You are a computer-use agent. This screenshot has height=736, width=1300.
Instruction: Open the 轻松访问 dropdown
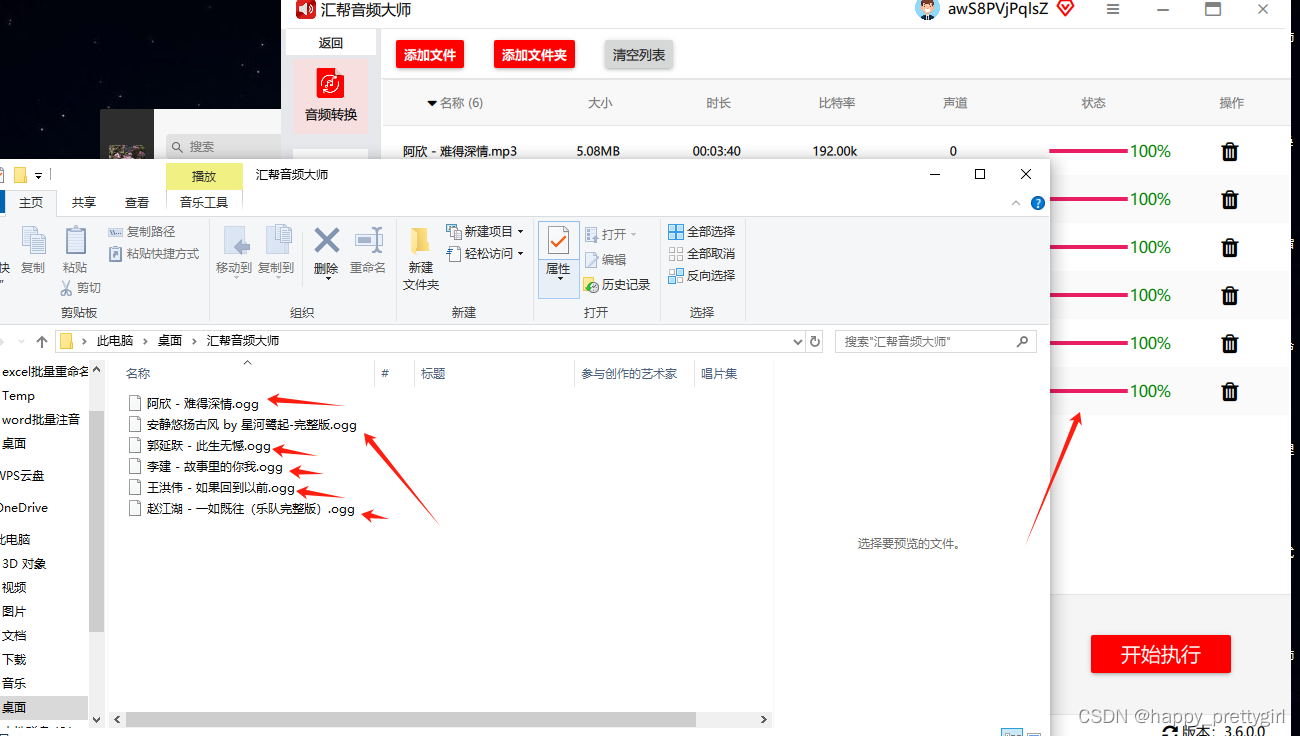485,254
